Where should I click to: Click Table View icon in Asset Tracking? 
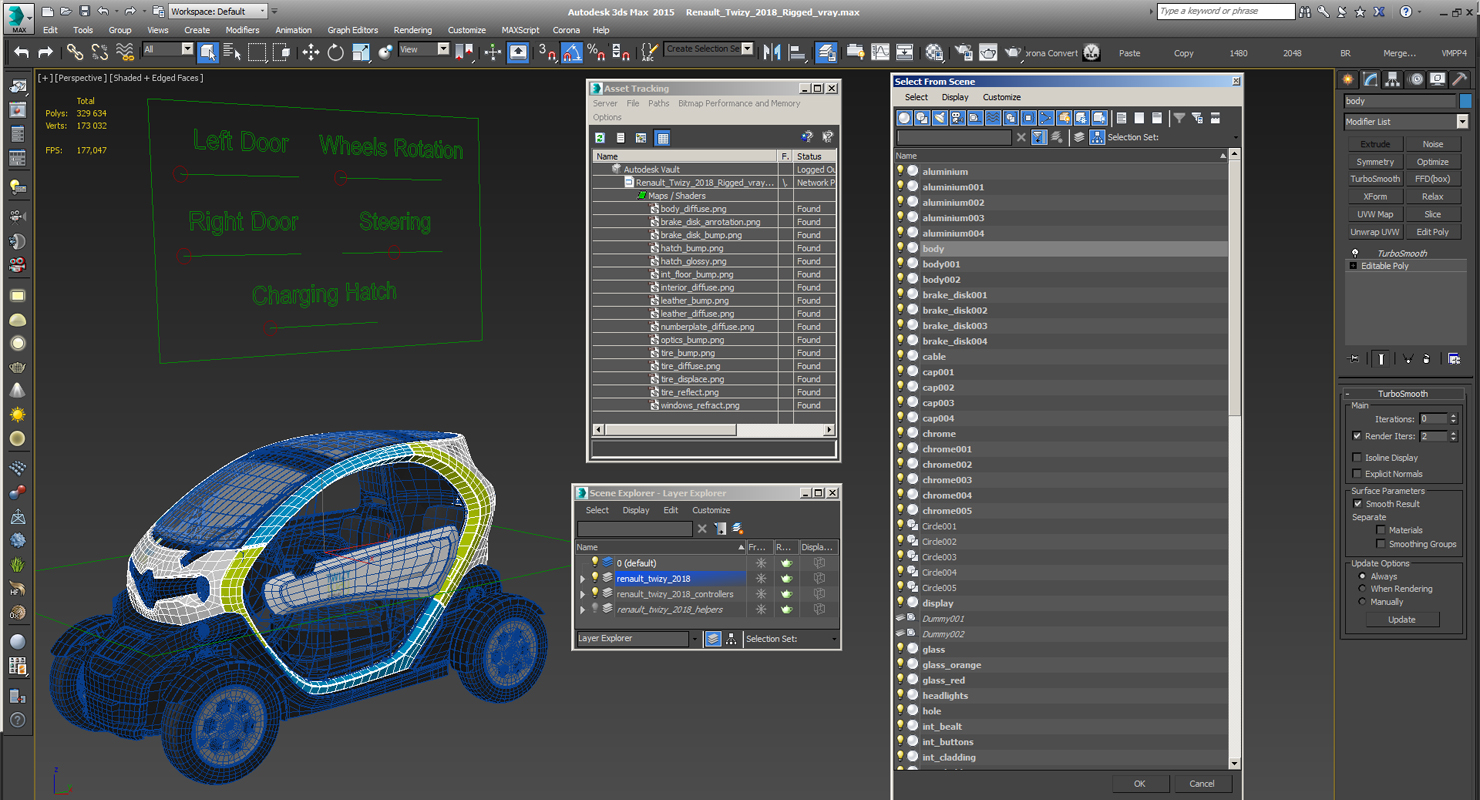662,138
